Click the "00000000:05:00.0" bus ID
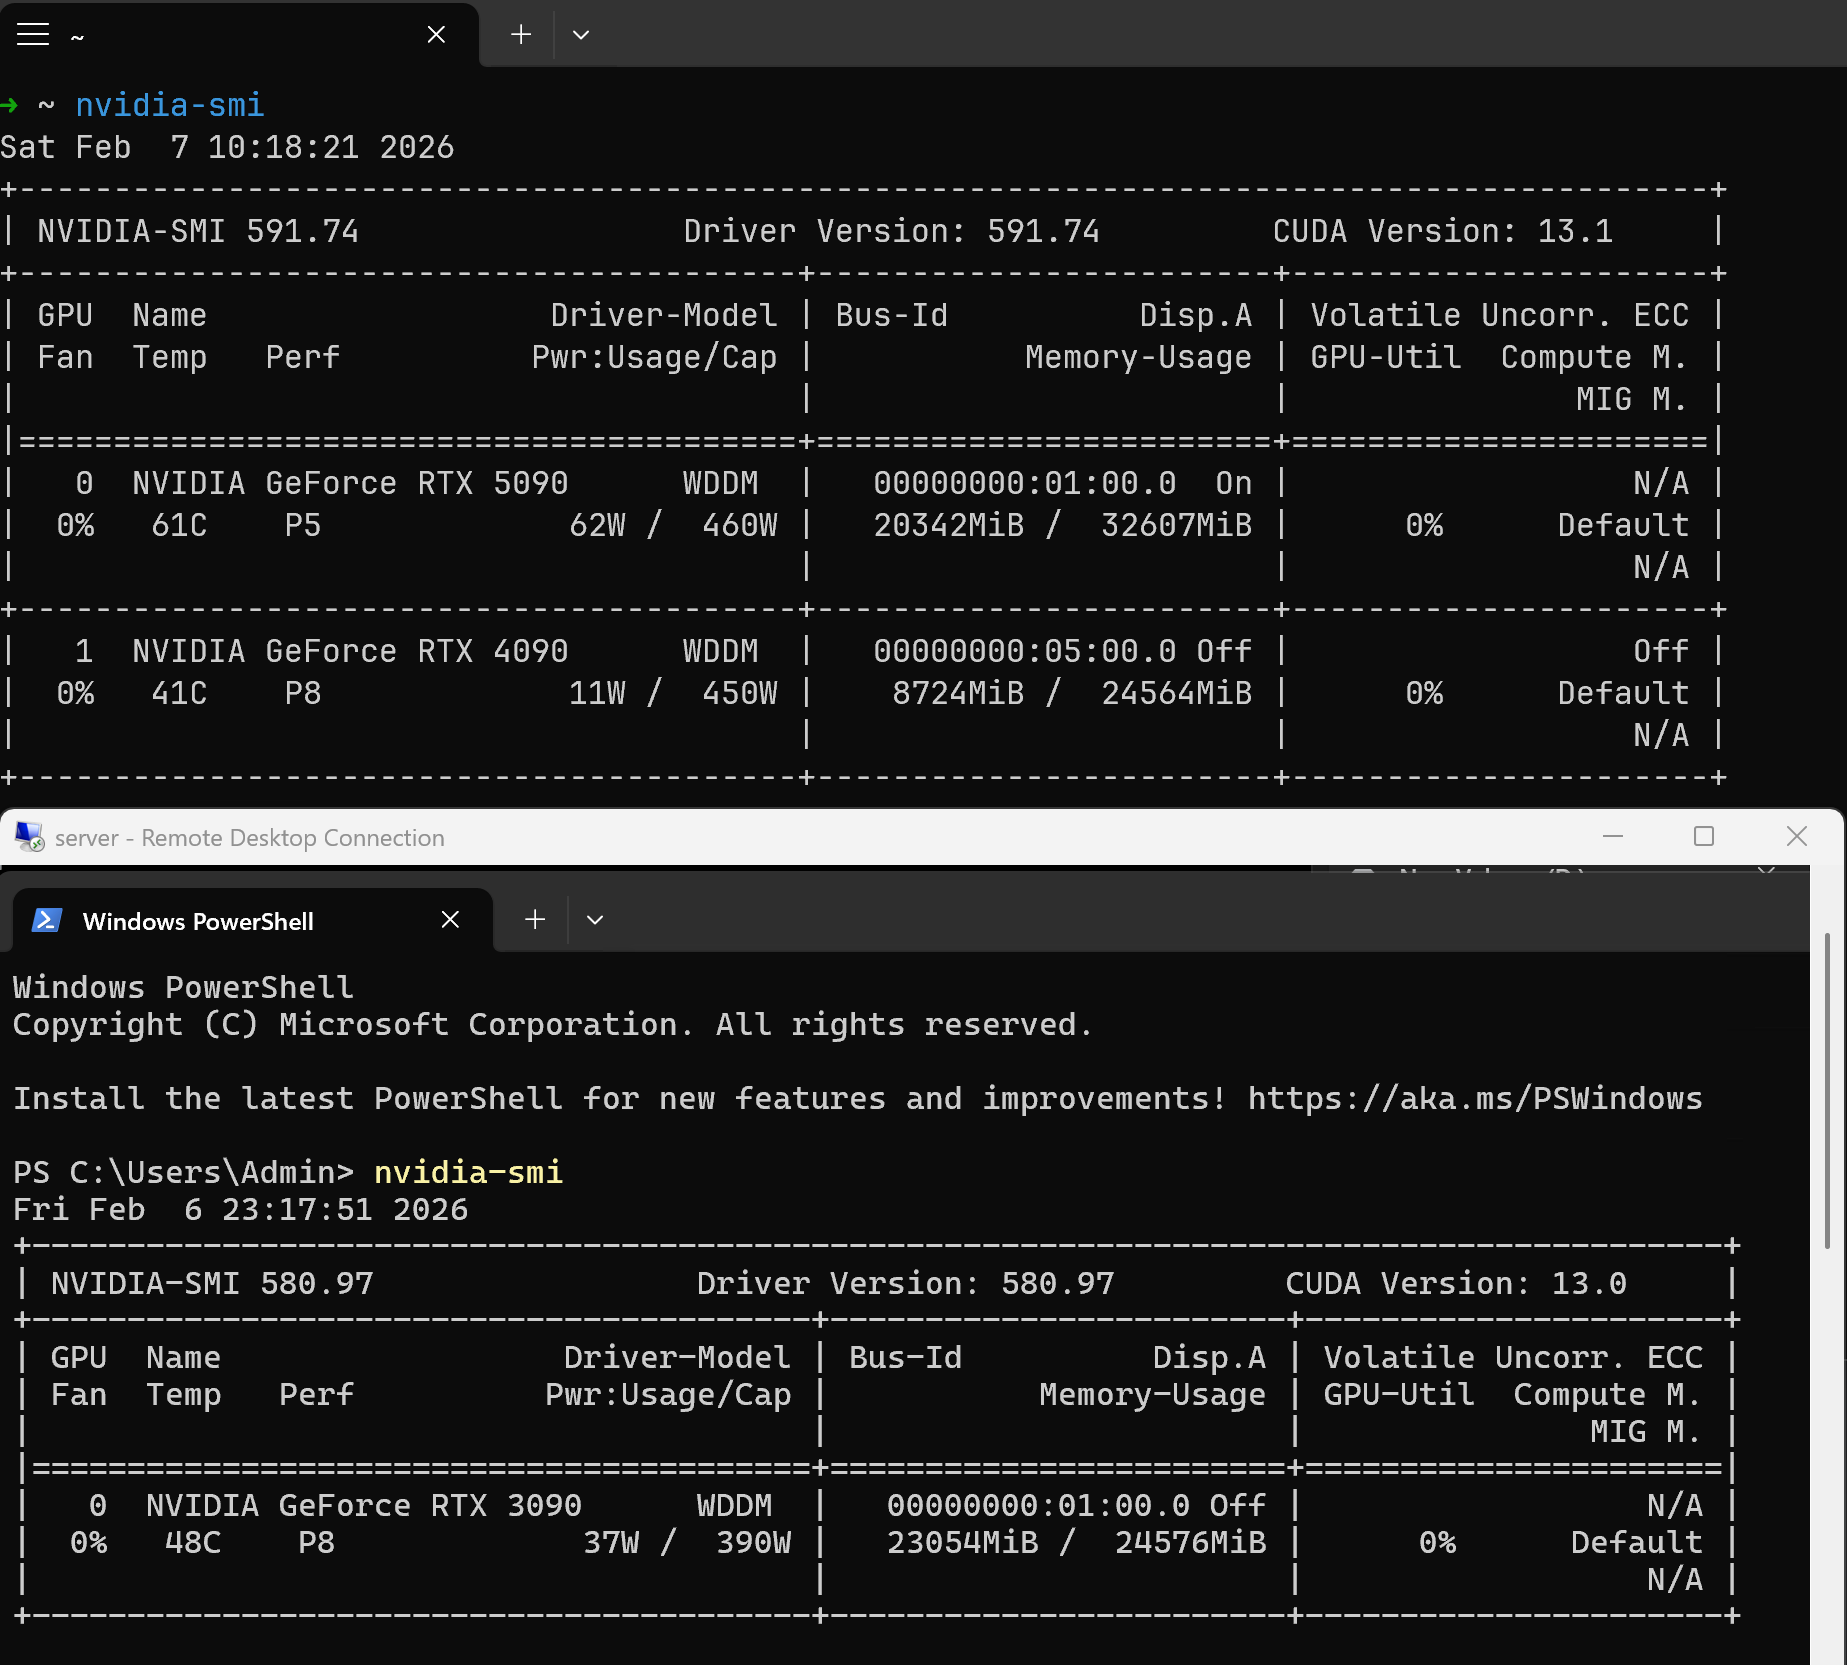1847x1665 pixels. pyautogui.click(x=1025, y=652)
